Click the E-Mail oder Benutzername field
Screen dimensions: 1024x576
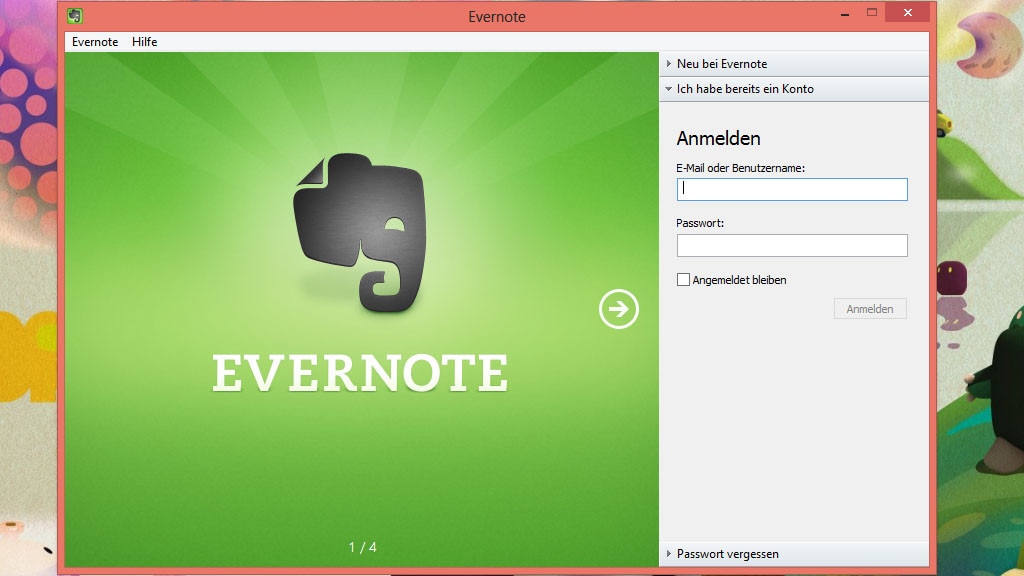point(792,189)
